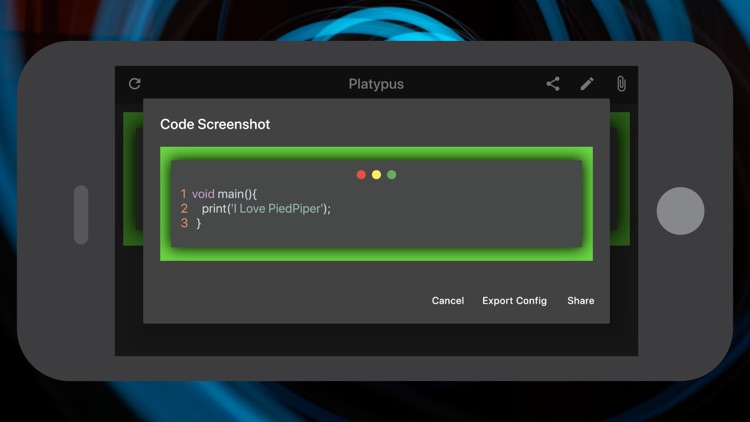Click the Export Config button

coord(514,300)
